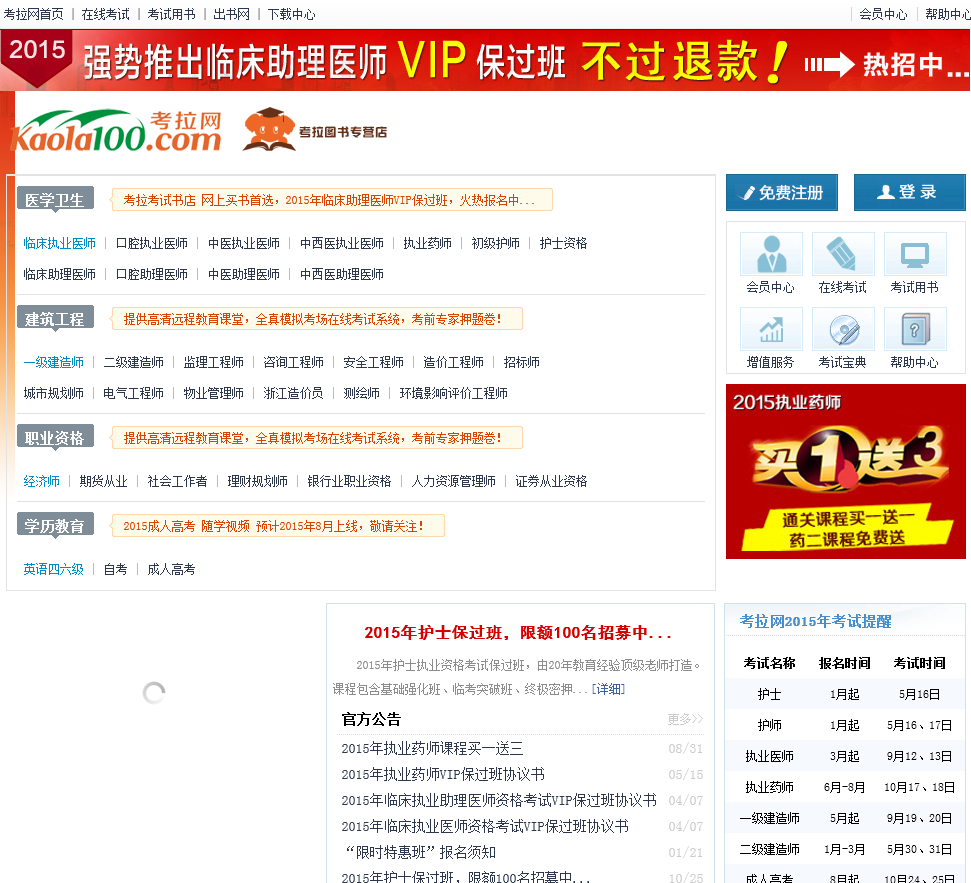Open the 初级护师 link
The height and width of the screenshot is (883, 971).
(495, 243)
